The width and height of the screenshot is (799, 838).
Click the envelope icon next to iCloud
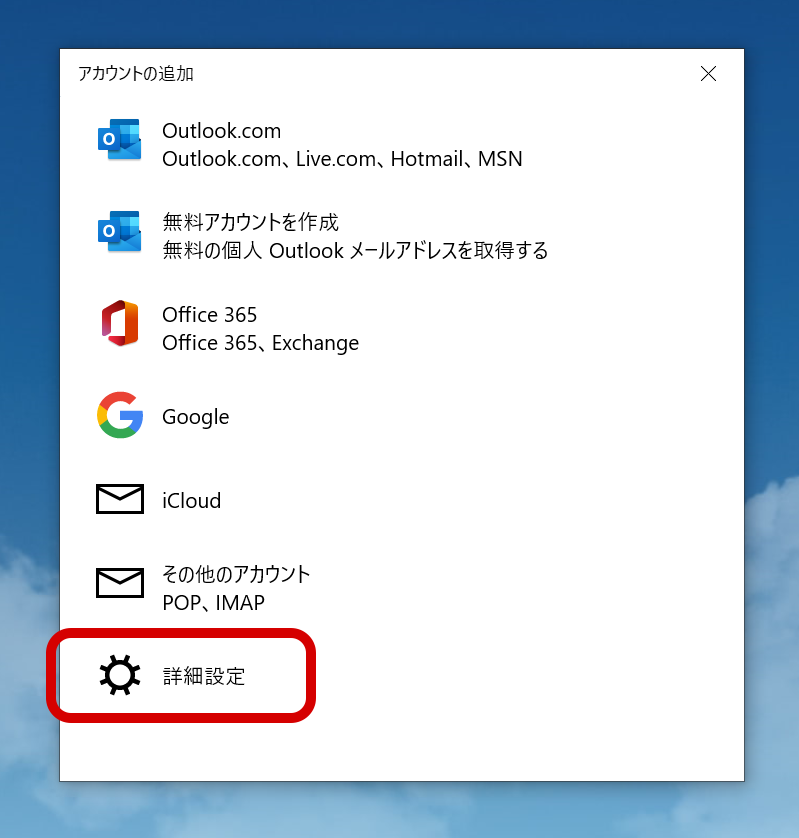(x=119, y=499)
